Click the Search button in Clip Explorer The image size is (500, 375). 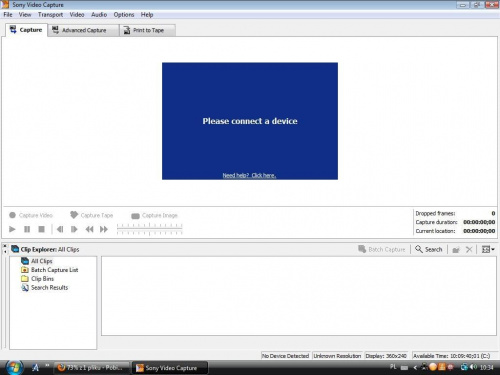tap(428, 249)
